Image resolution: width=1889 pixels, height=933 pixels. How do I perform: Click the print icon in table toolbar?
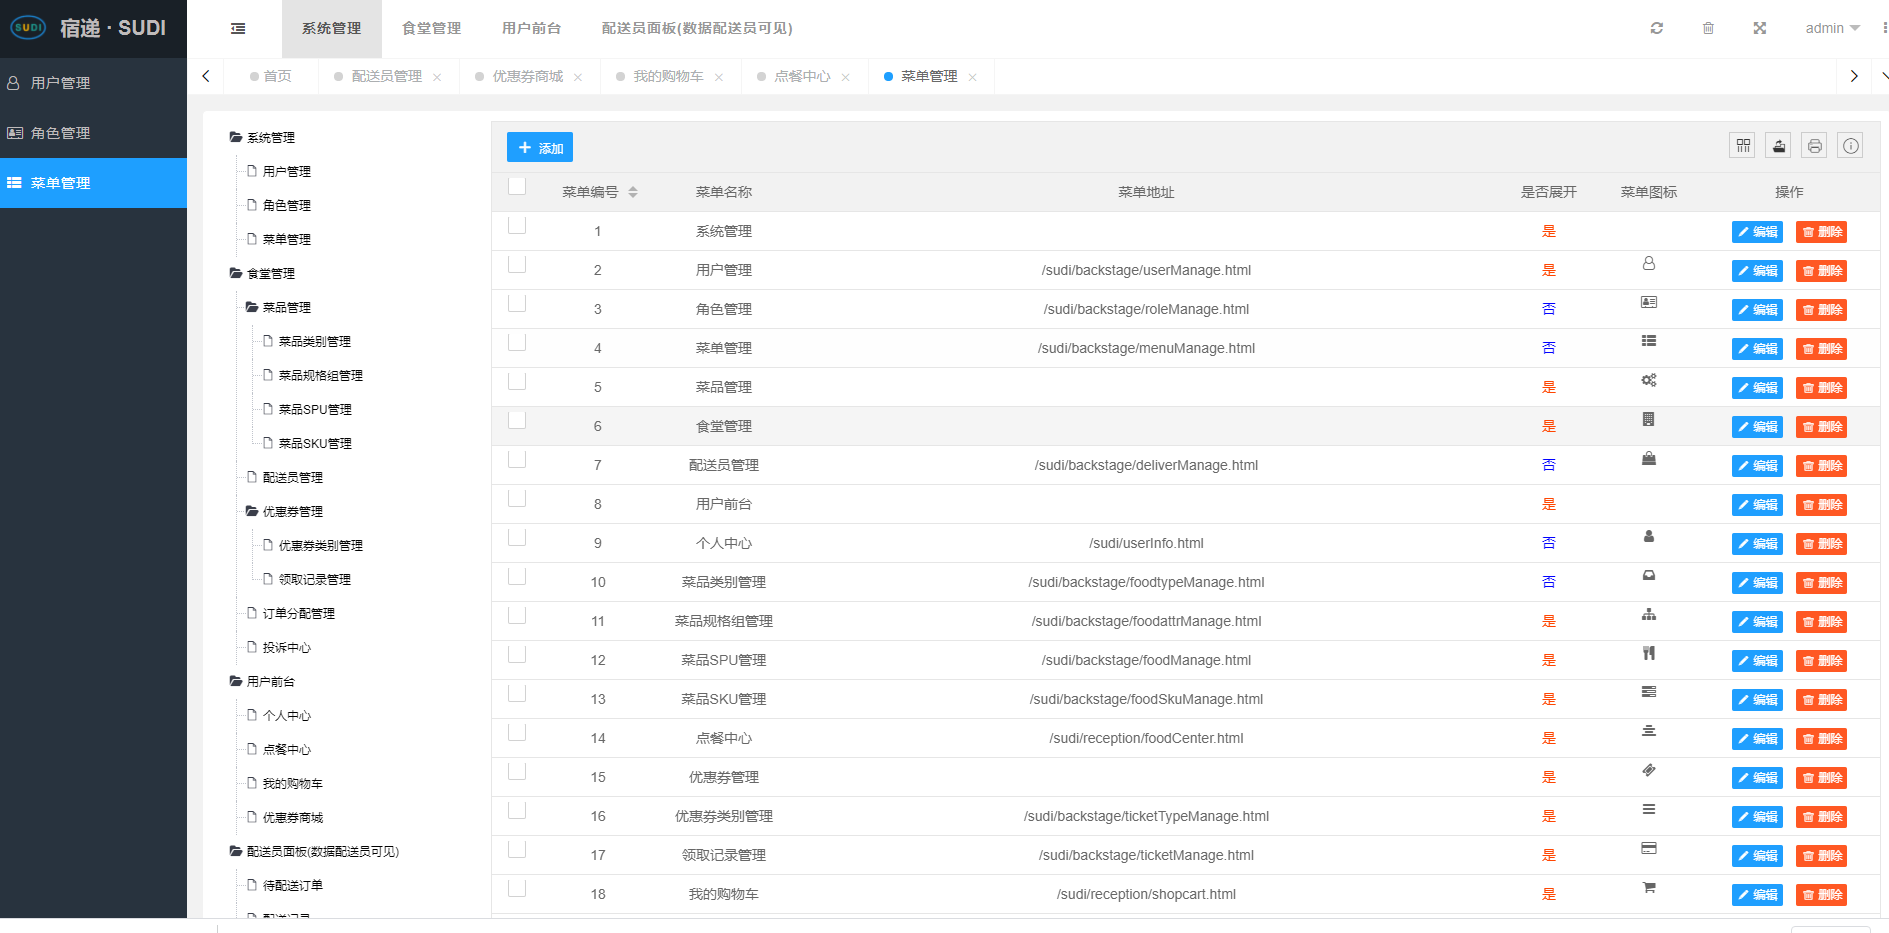pyautogui.click(x=1815, y=146)
